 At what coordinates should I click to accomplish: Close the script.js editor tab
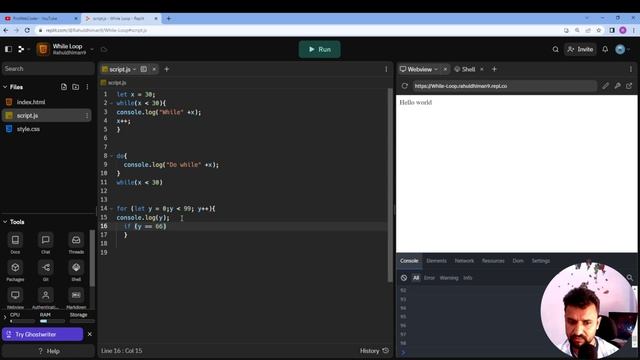[x=154, y=69]
